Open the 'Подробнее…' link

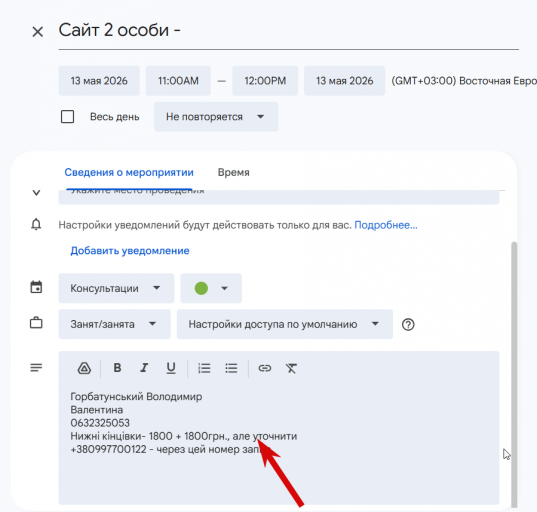[x=386, y=225]
